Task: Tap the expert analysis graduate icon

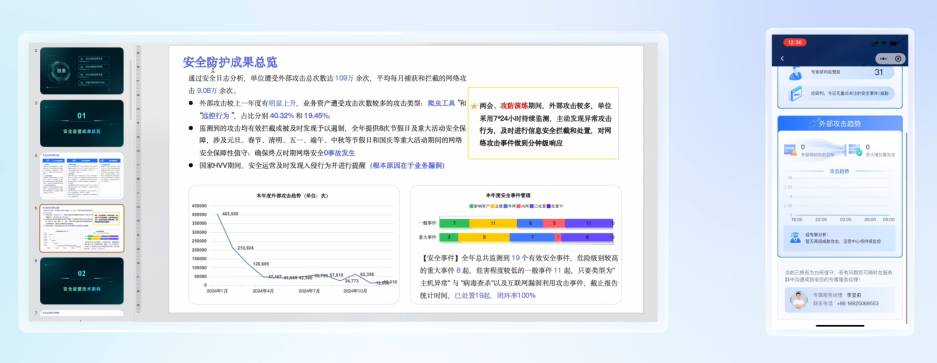Action: pyautogui.click(x=795, y=237)
